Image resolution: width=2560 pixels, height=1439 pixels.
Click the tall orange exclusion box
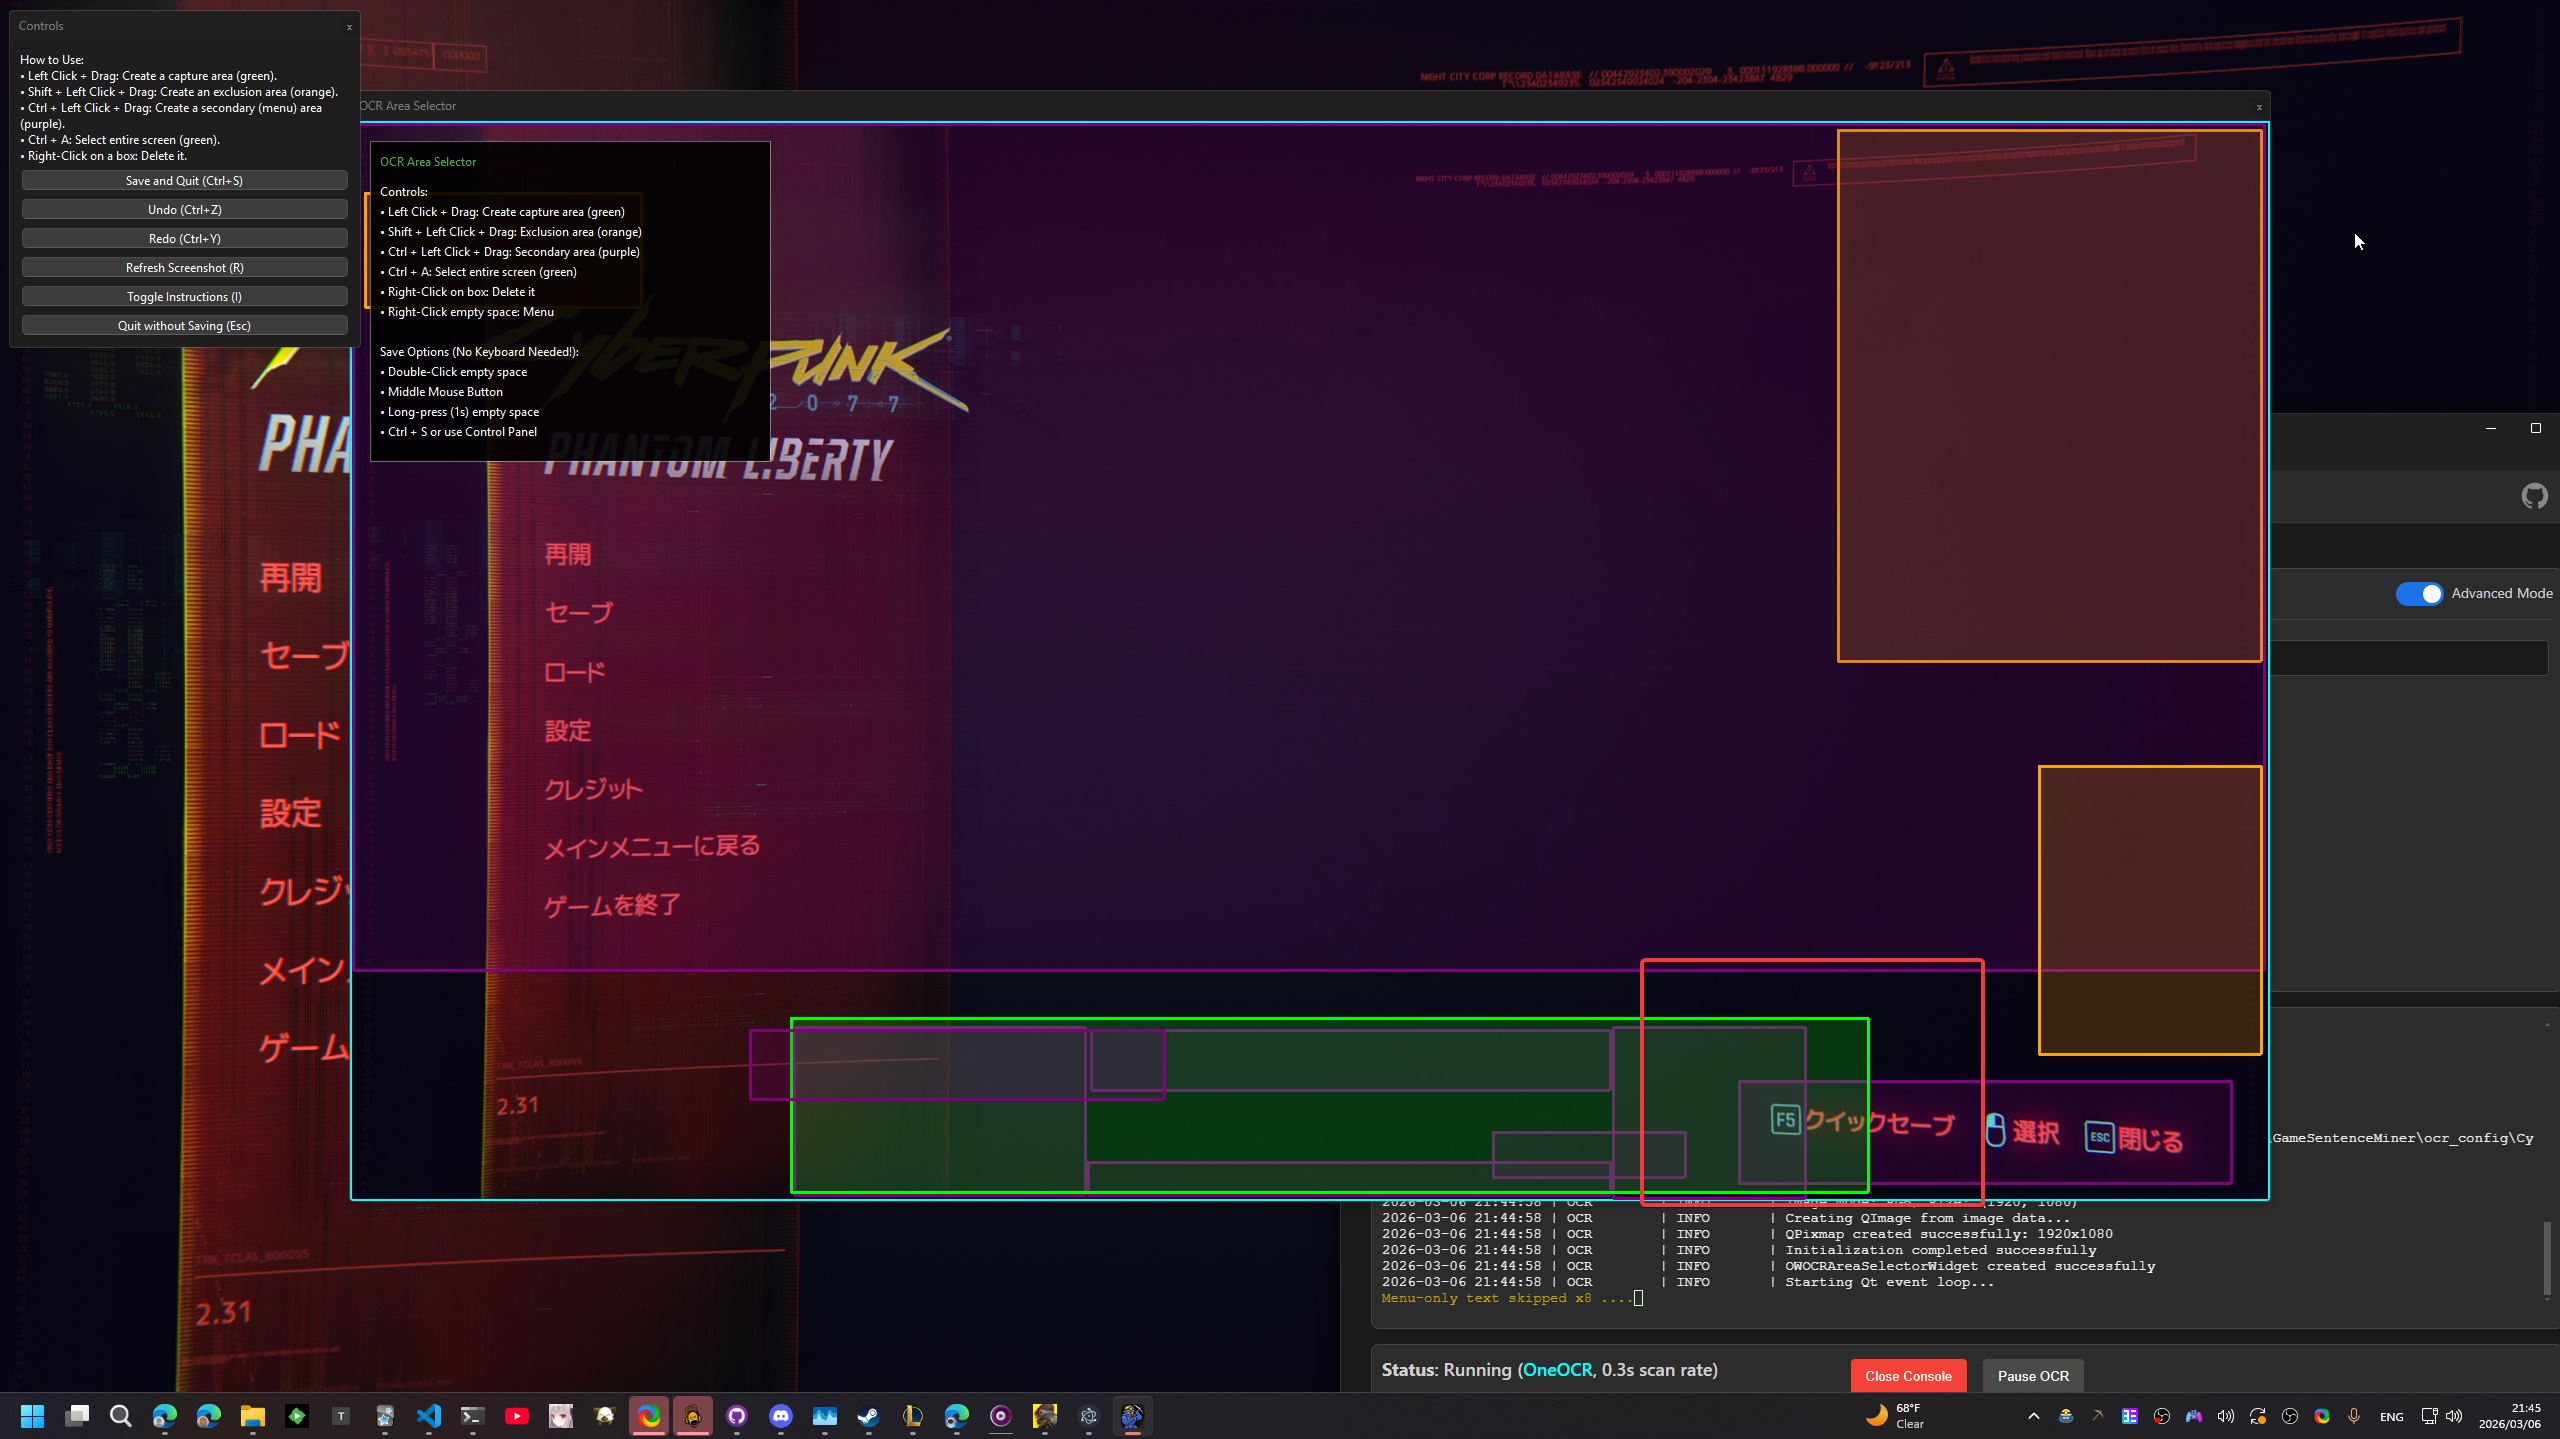pos(2049,396)
